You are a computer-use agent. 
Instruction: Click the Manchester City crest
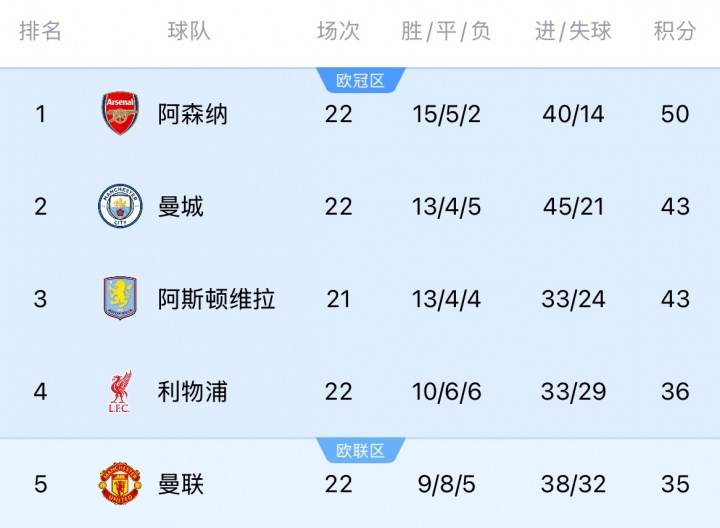pos(121,206)
